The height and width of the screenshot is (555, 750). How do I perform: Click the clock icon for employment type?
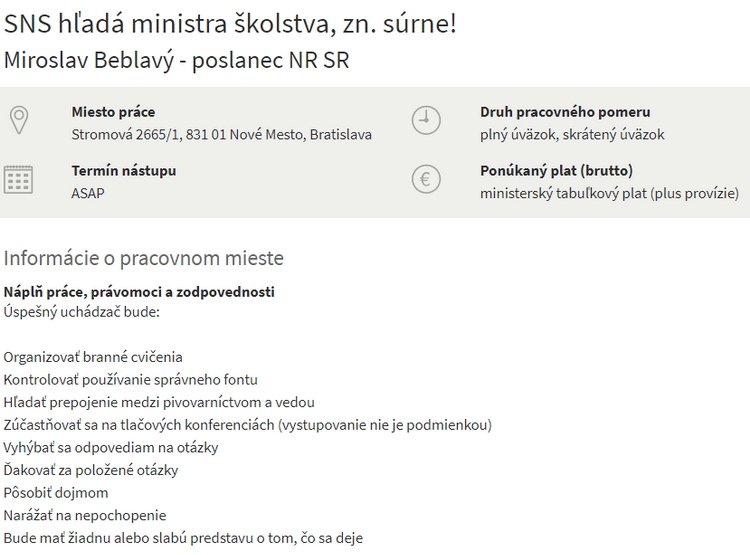pyautogui.click(x=426, y=121)
